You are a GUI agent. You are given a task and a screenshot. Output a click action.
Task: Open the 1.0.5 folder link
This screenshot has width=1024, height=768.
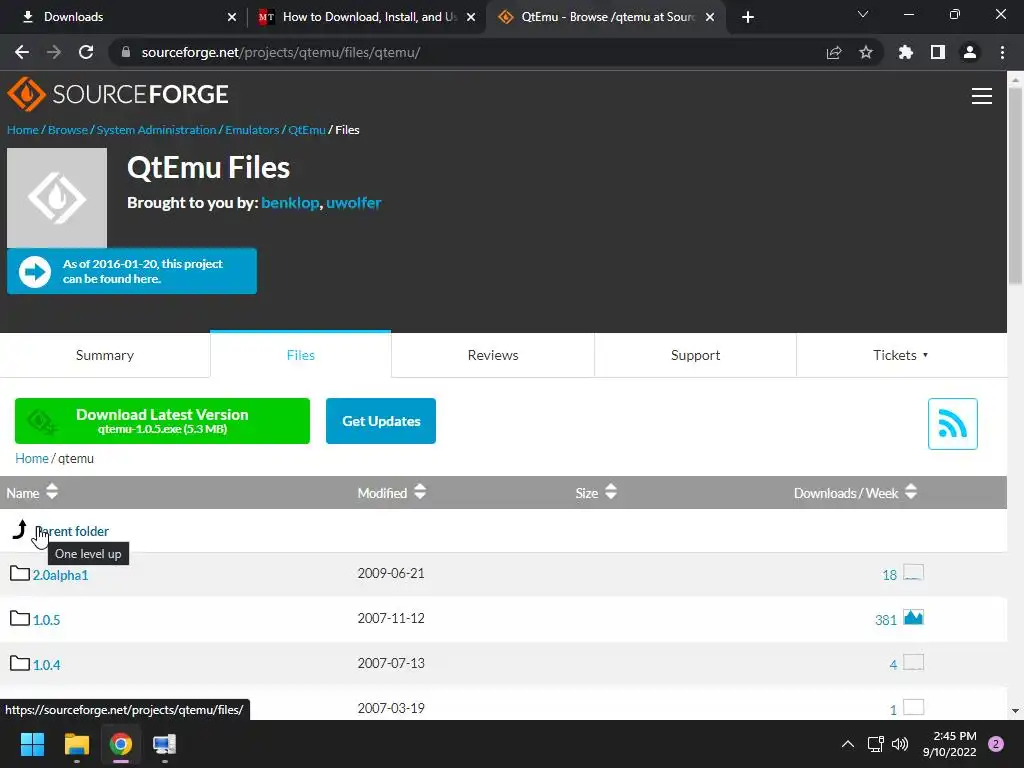(x=46, y=620)
